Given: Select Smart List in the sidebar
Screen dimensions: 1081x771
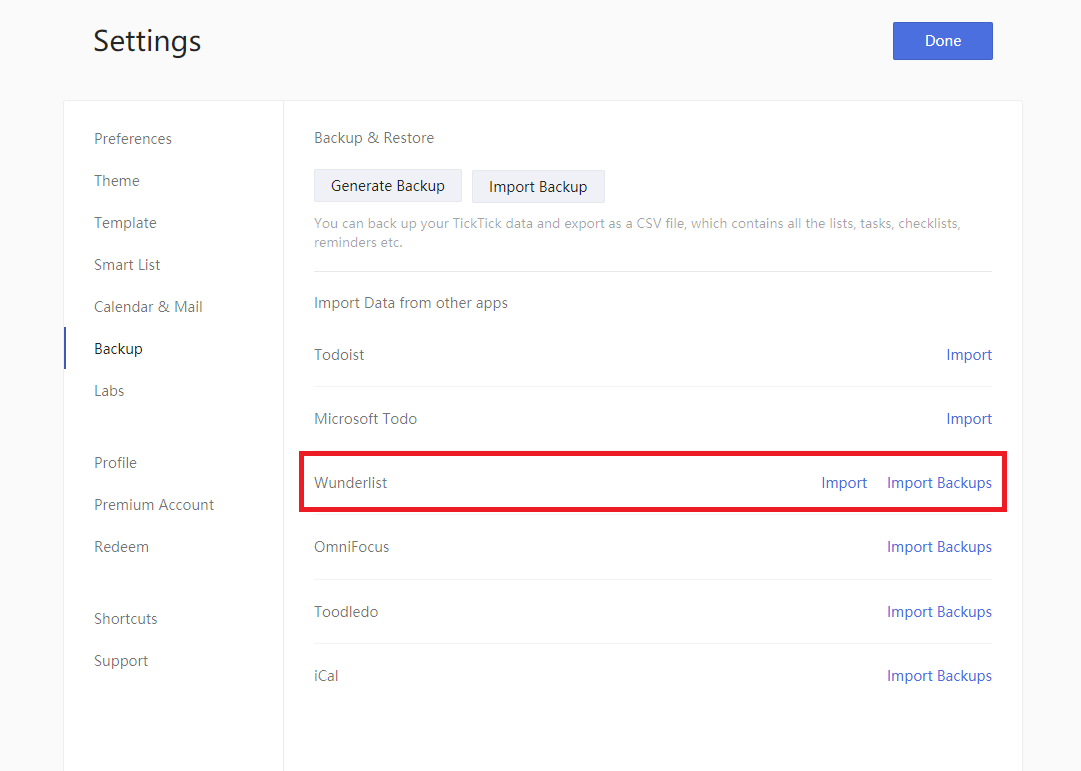Looking at the screenshot, I should [127, 265].
